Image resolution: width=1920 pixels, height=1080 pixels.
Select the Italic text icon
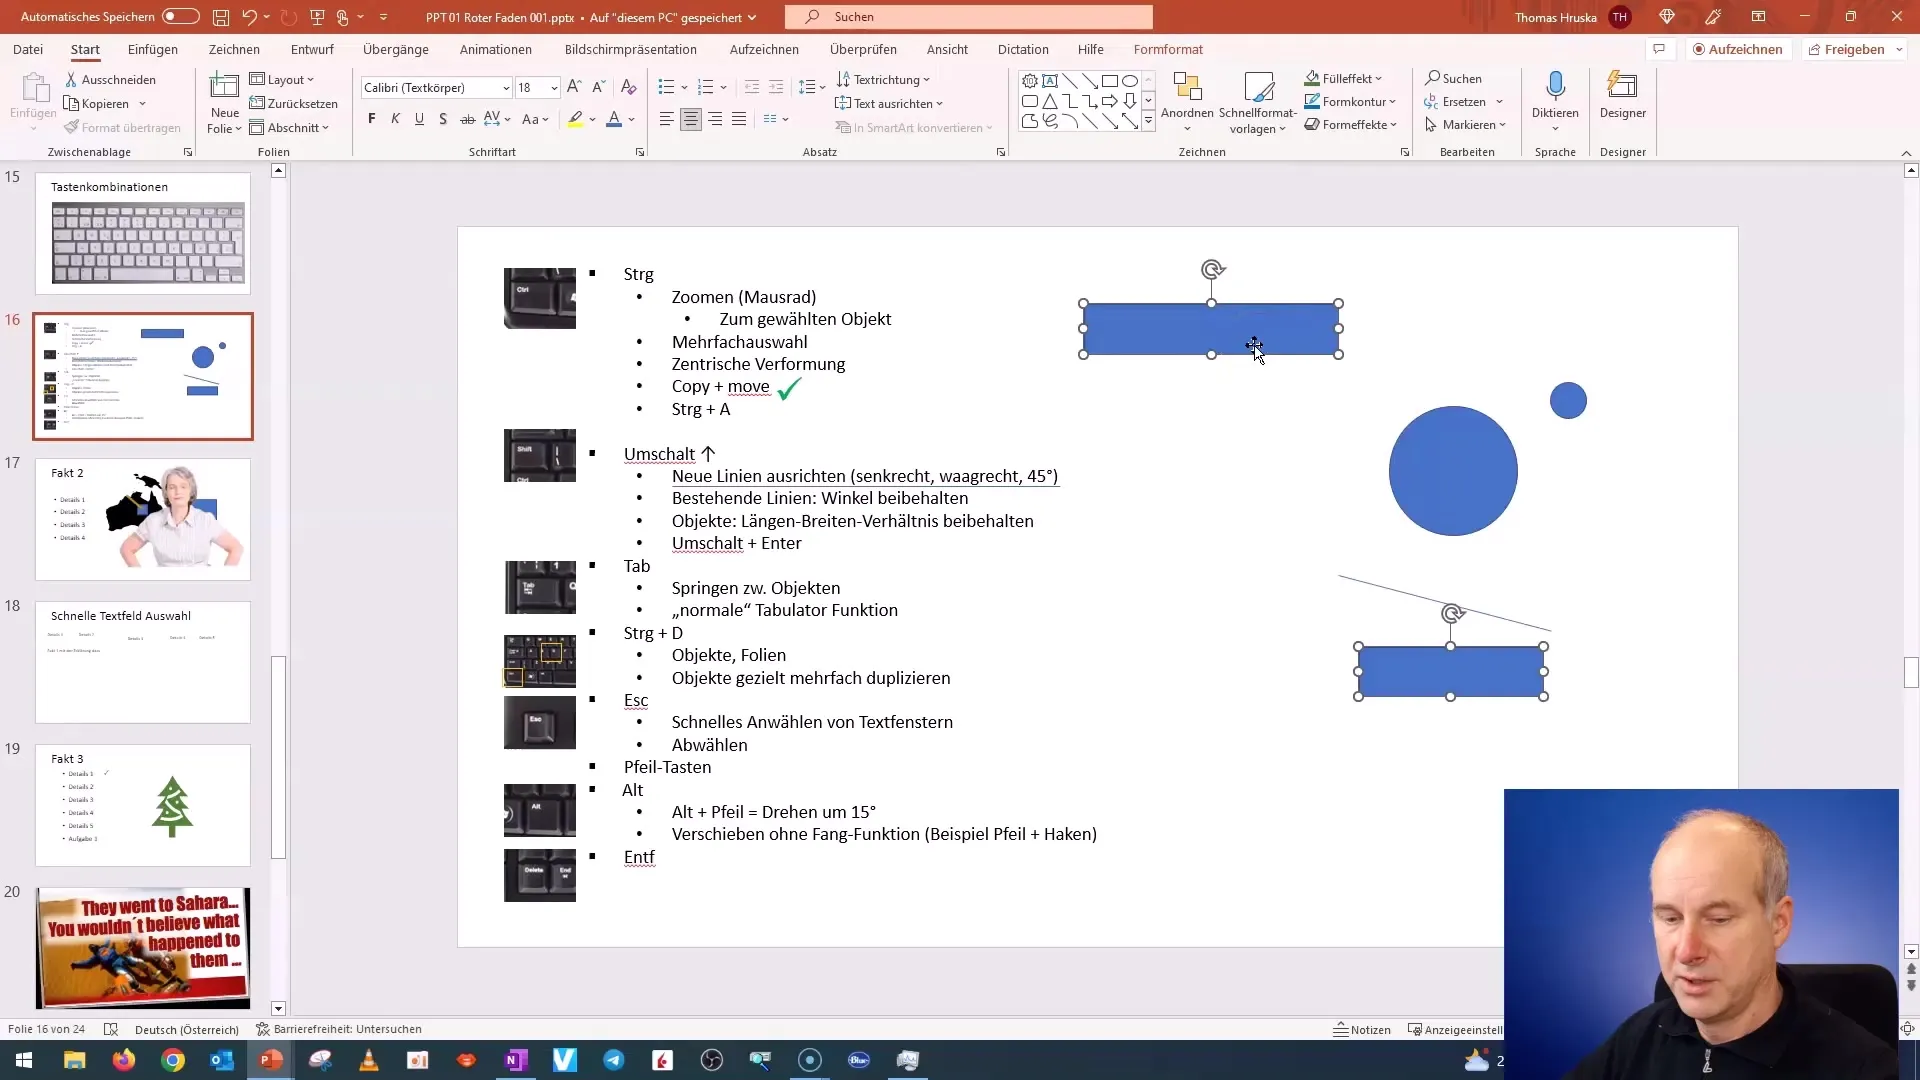click(x=396, y=120)
